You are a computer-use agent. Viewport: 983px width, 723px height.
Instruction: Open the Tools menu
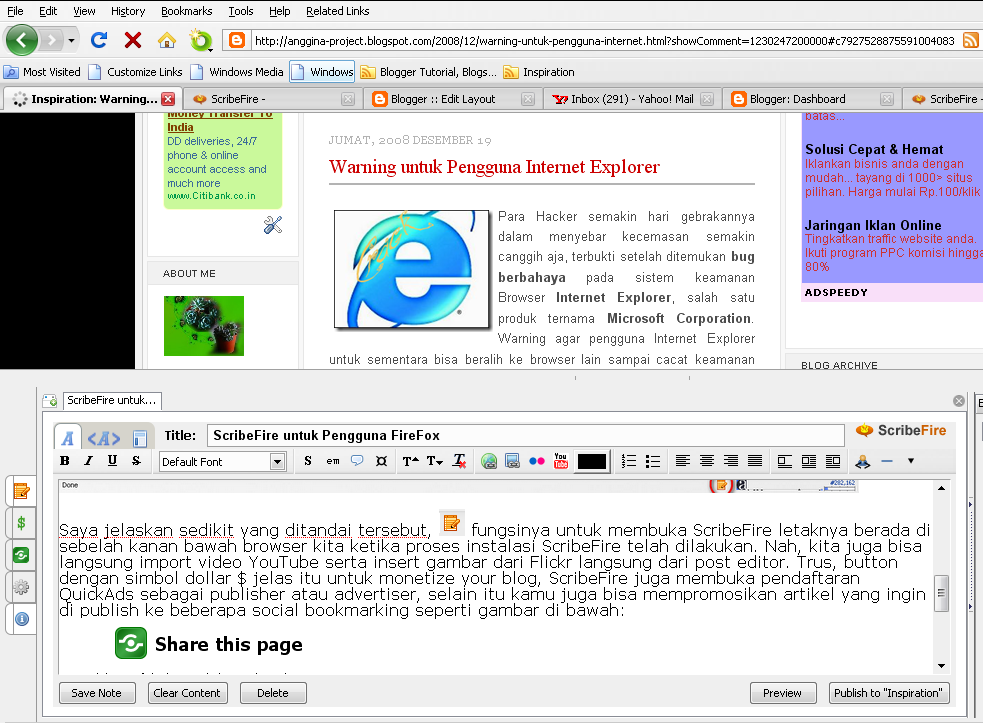tap(241, 11)
